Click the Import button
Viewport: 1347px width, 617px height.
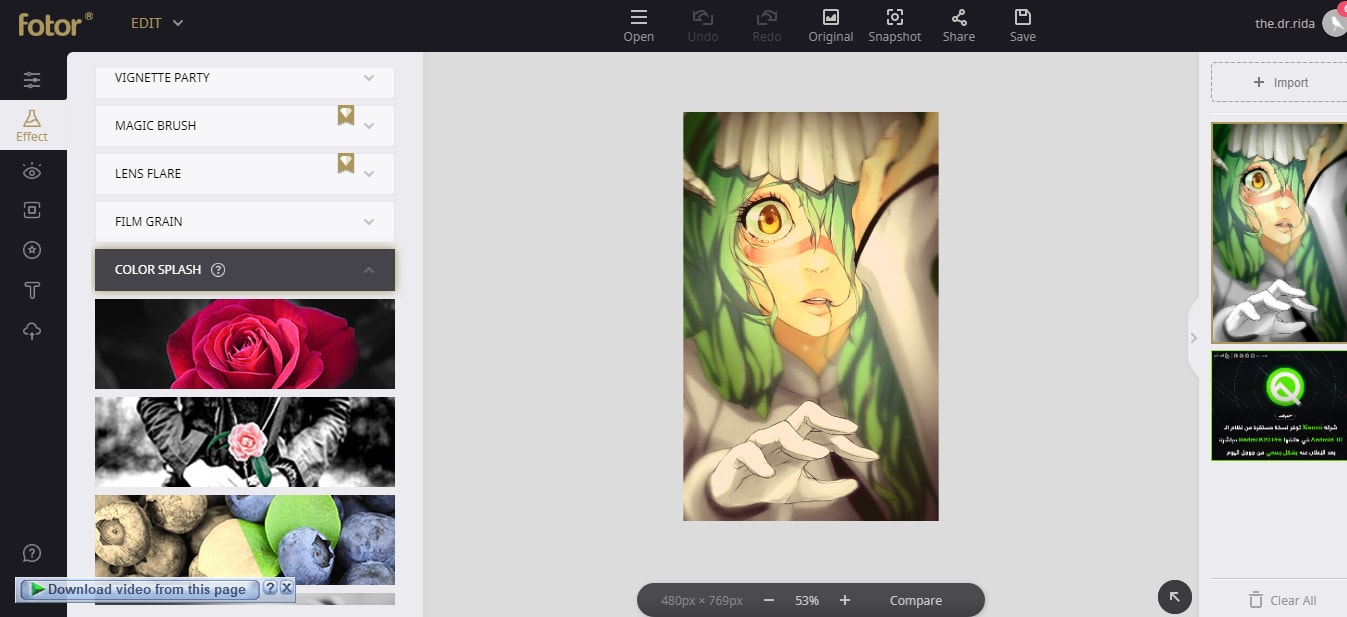coord(1281,83)
